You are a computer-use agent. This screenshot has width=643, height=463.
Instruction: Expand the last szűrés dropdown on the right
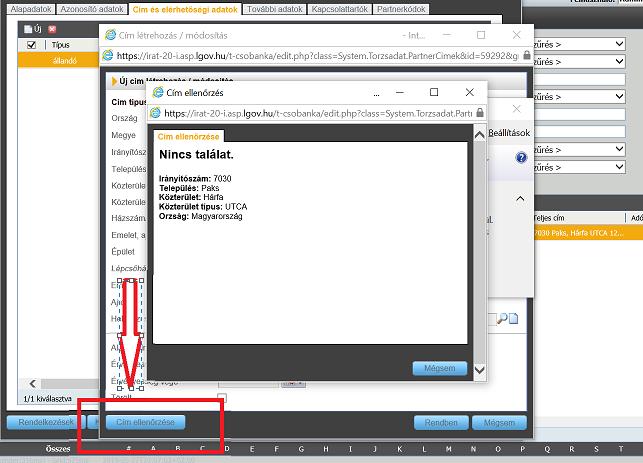[580, 167]
